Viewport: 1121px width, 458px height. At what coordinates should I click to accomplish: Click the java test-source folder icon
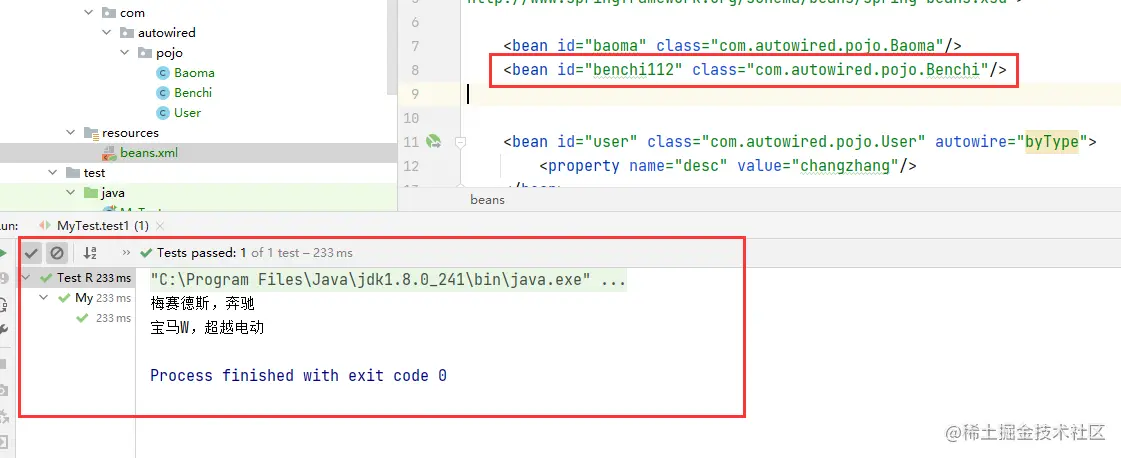(91, 193)
